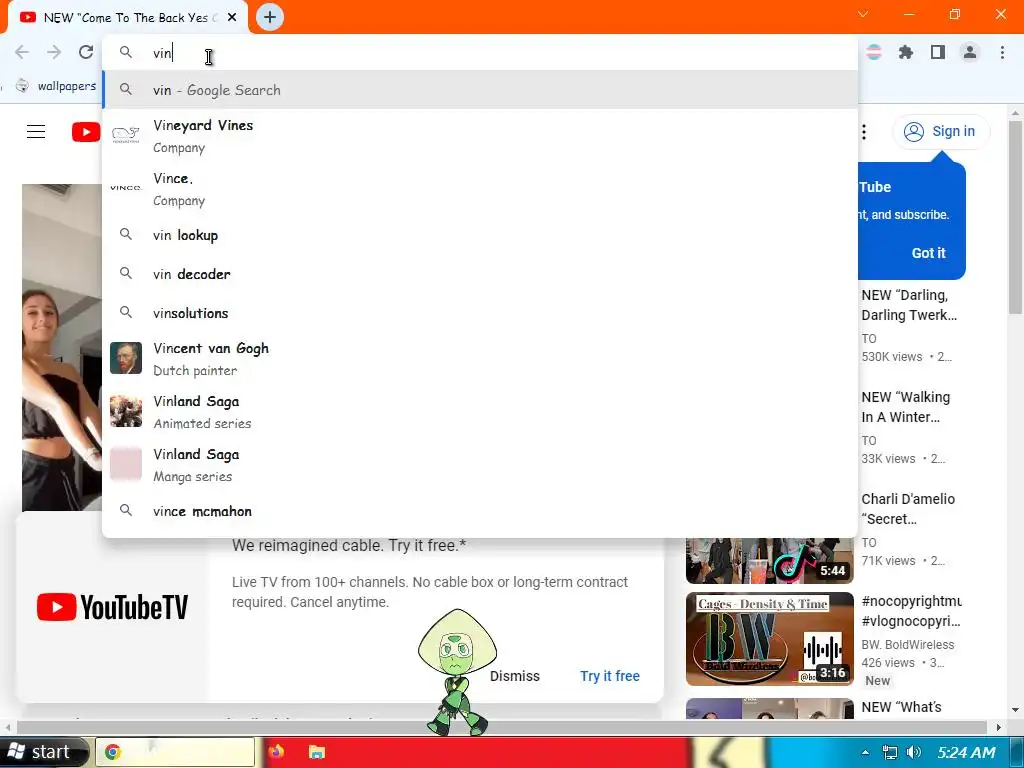
Task: Click the striped extension icon in toolbar
Action: click(874, 52)
